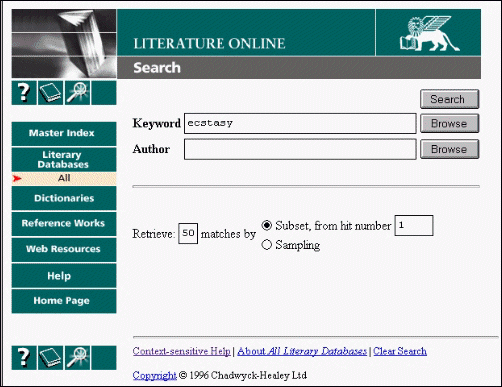Open the Dictionaries section
This screenshot has height=387, width=502.
pos(64,198)
